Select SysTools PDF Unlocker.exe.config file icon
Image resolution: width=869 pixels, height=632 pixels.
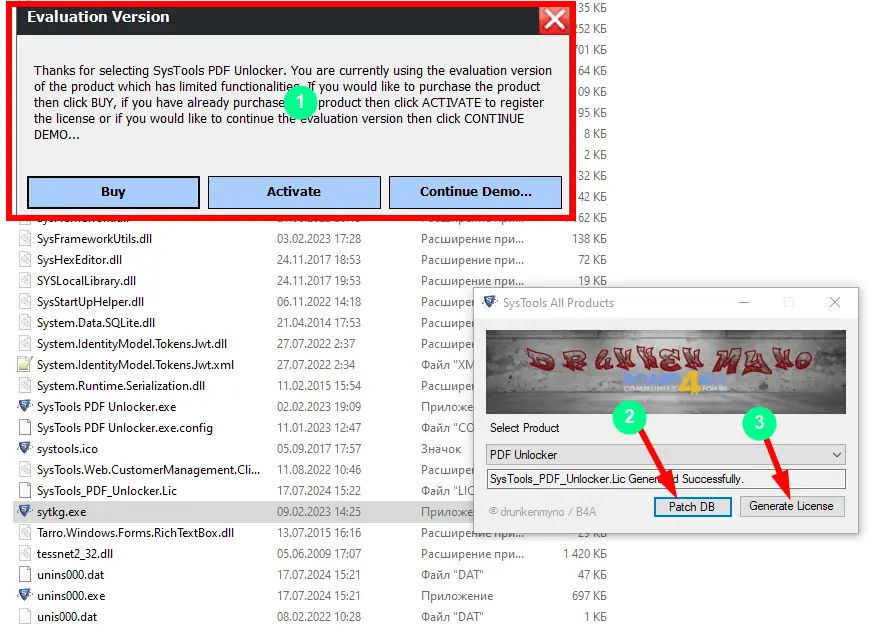25,428
